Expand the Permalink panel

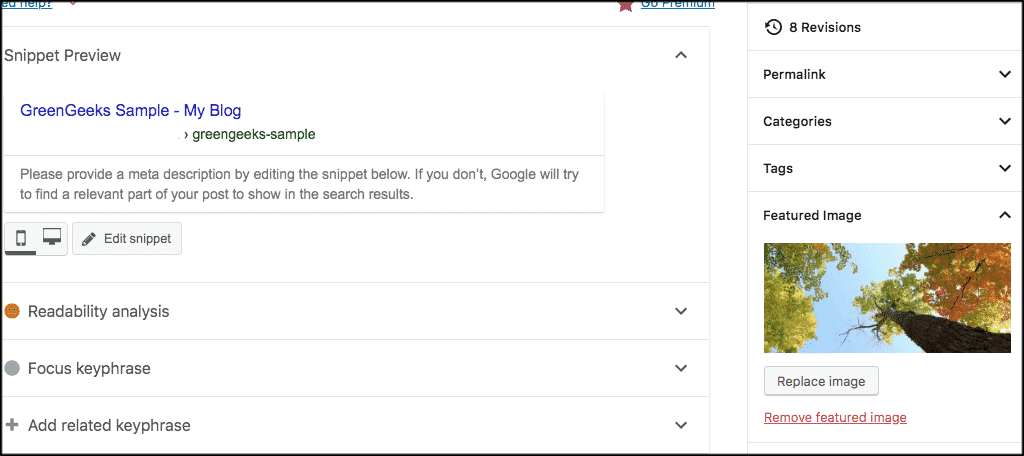(x=1005, y=74)
